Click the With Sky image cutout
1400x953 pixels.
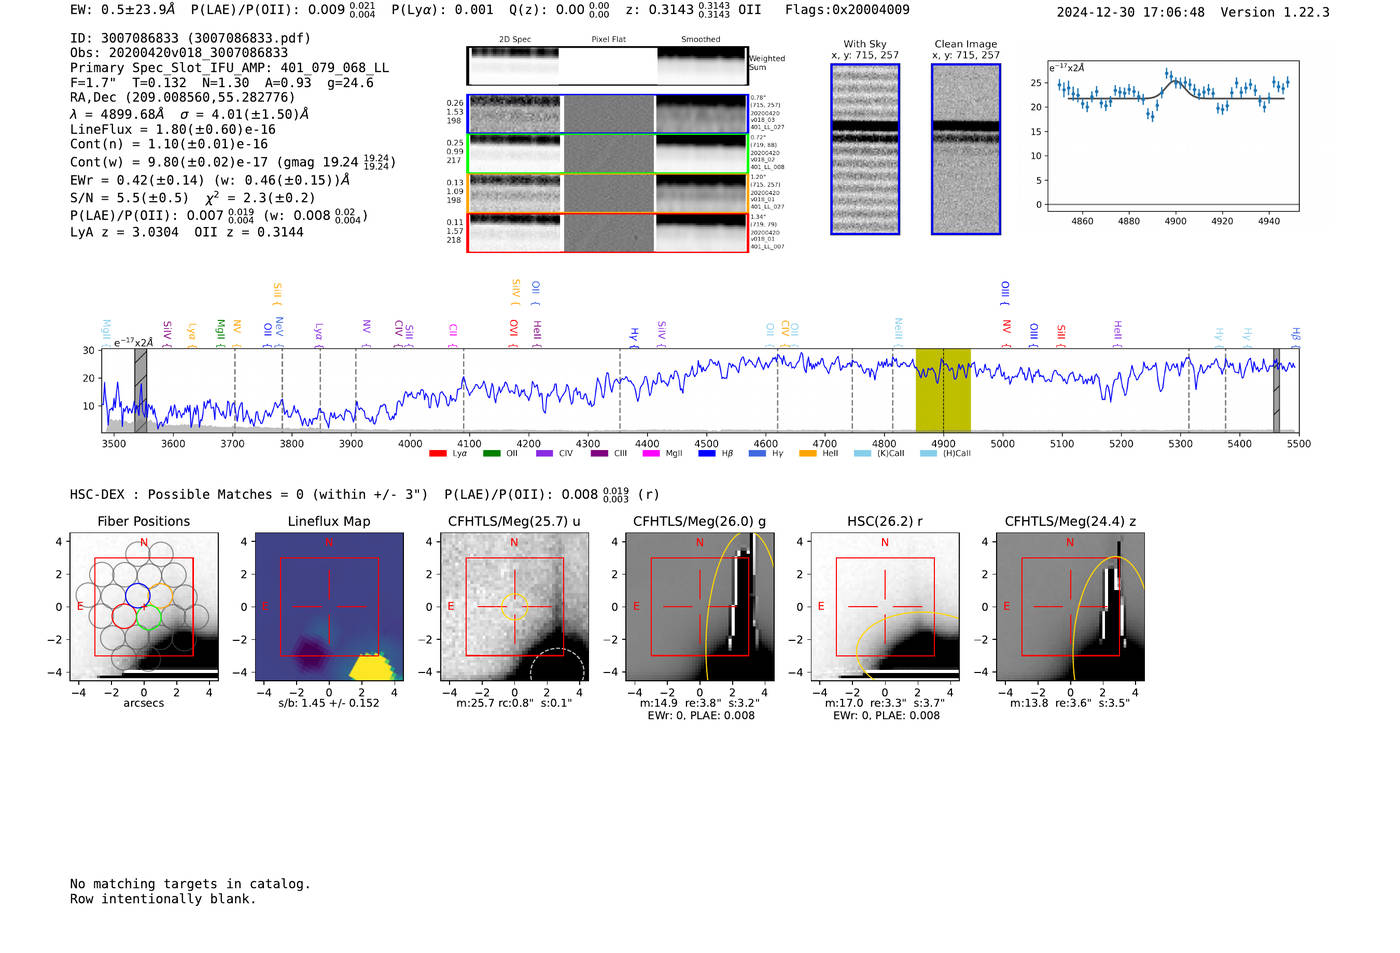point(865,149)
